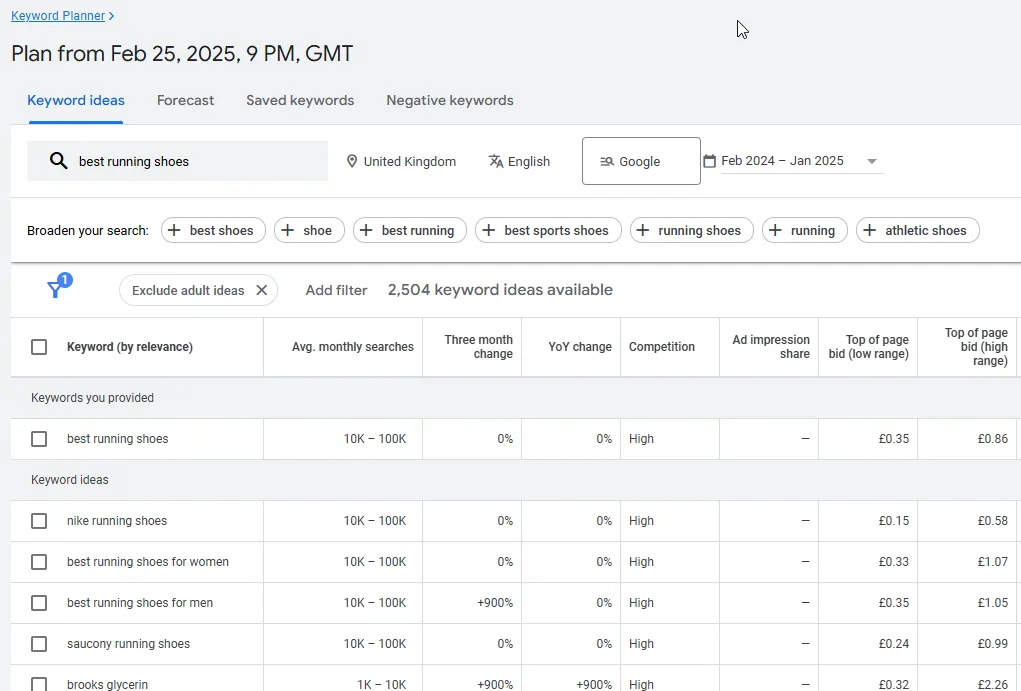Check best running shoes for women row
The image size is (1021, 691).
click(x=39, y=561)
